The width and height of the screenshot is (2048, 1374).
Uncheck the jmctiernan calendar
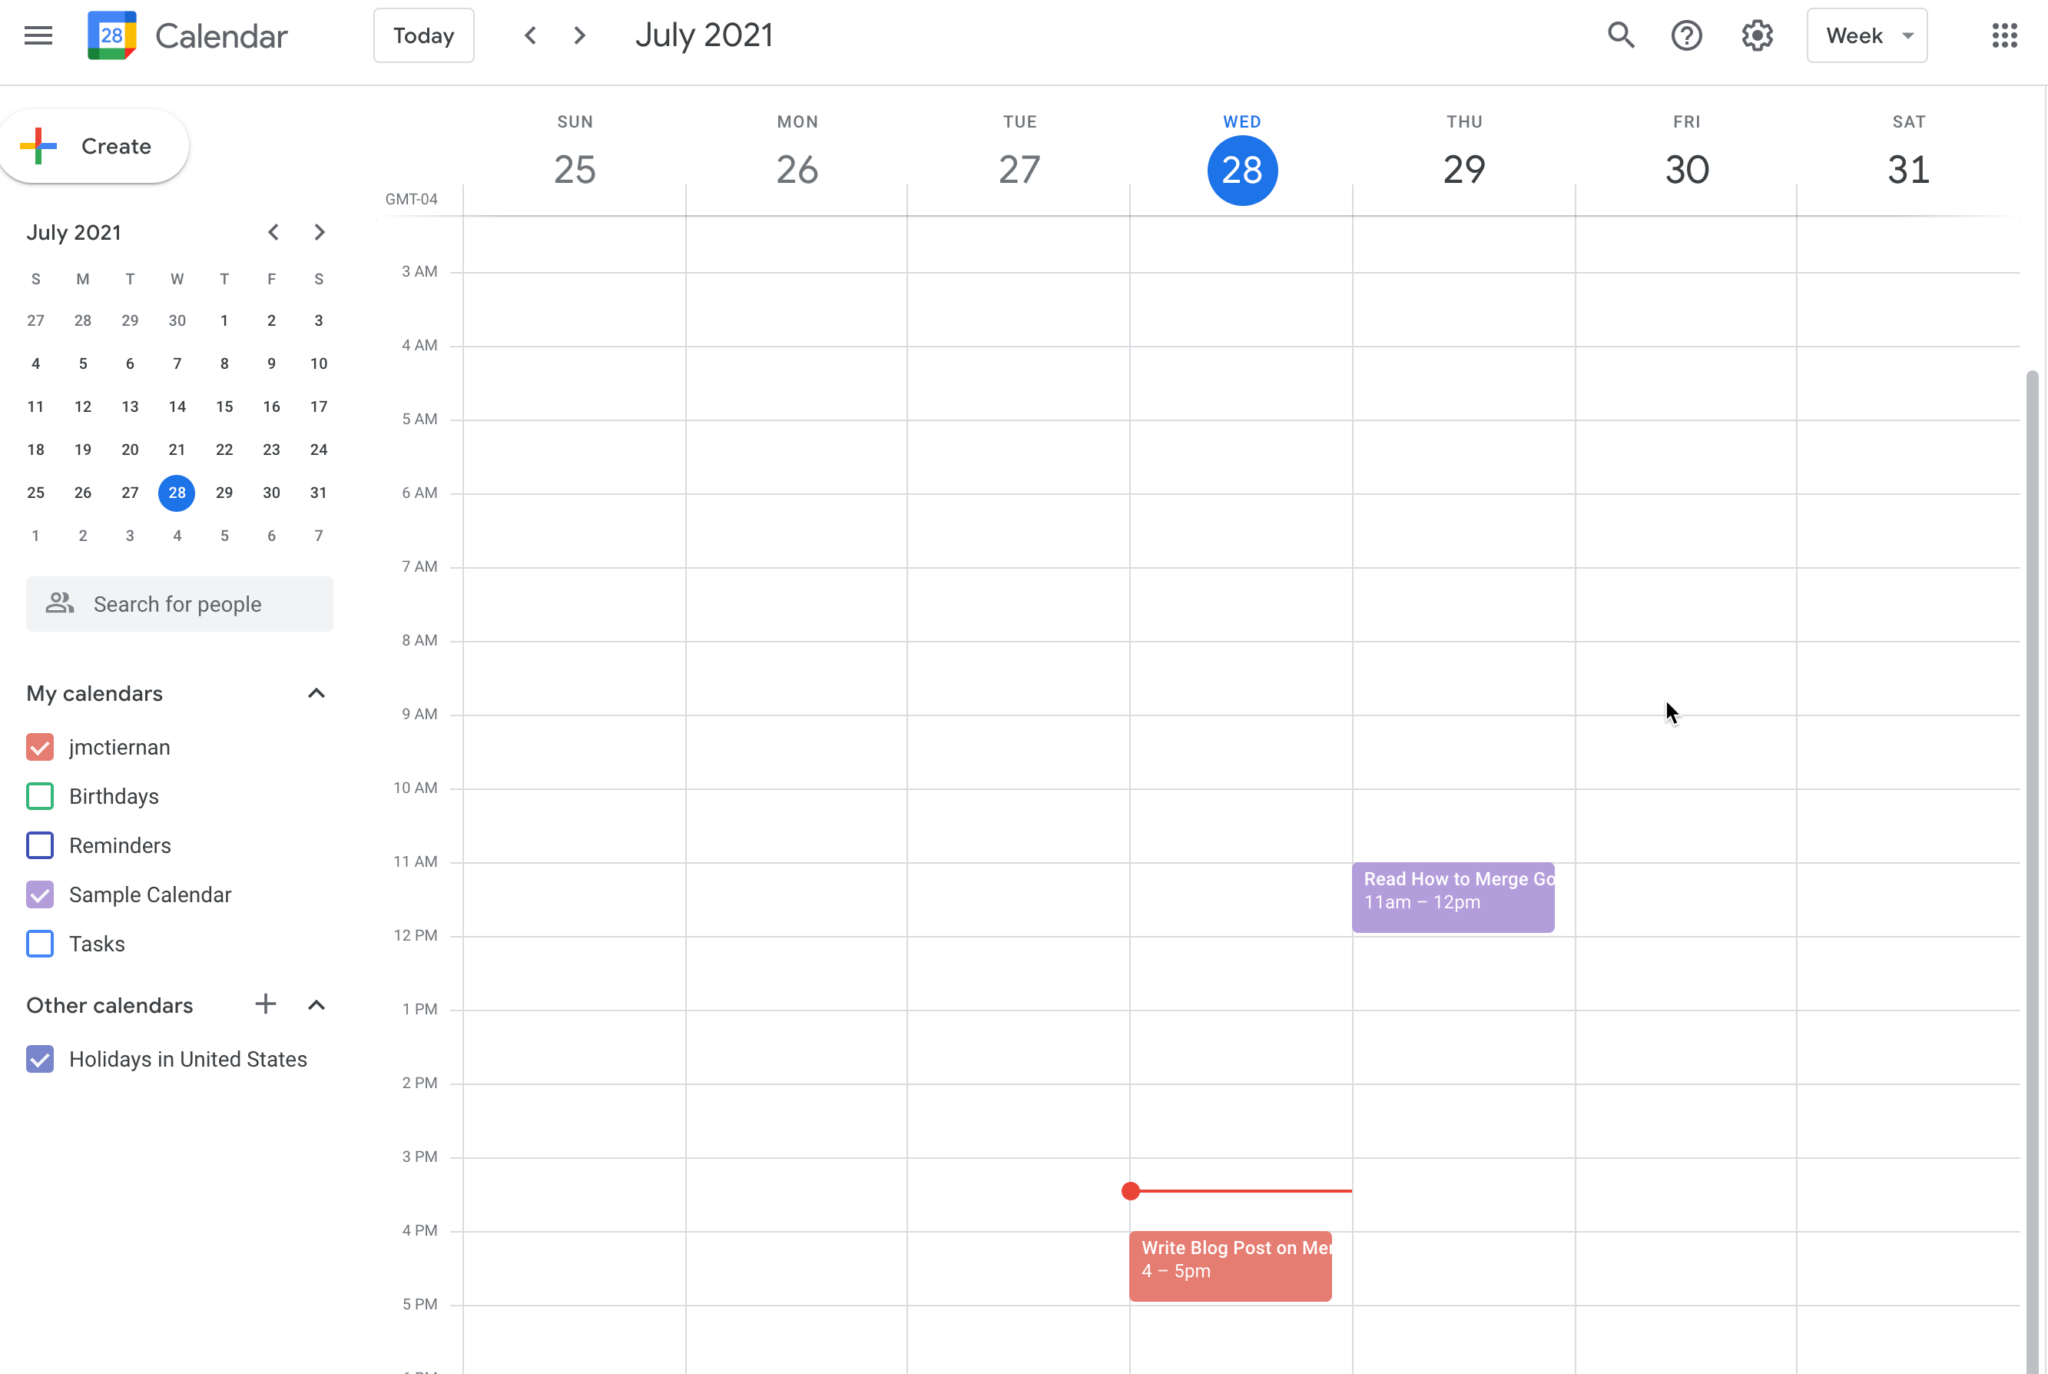click(40, 747)
